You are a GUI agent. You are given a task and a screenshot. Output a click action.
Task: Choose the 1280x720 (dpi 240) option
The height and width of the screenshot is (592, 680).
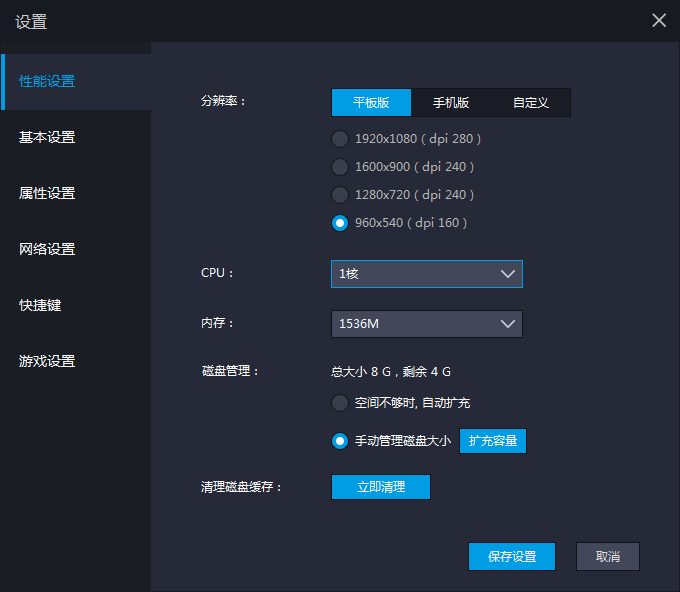point(340,195)
